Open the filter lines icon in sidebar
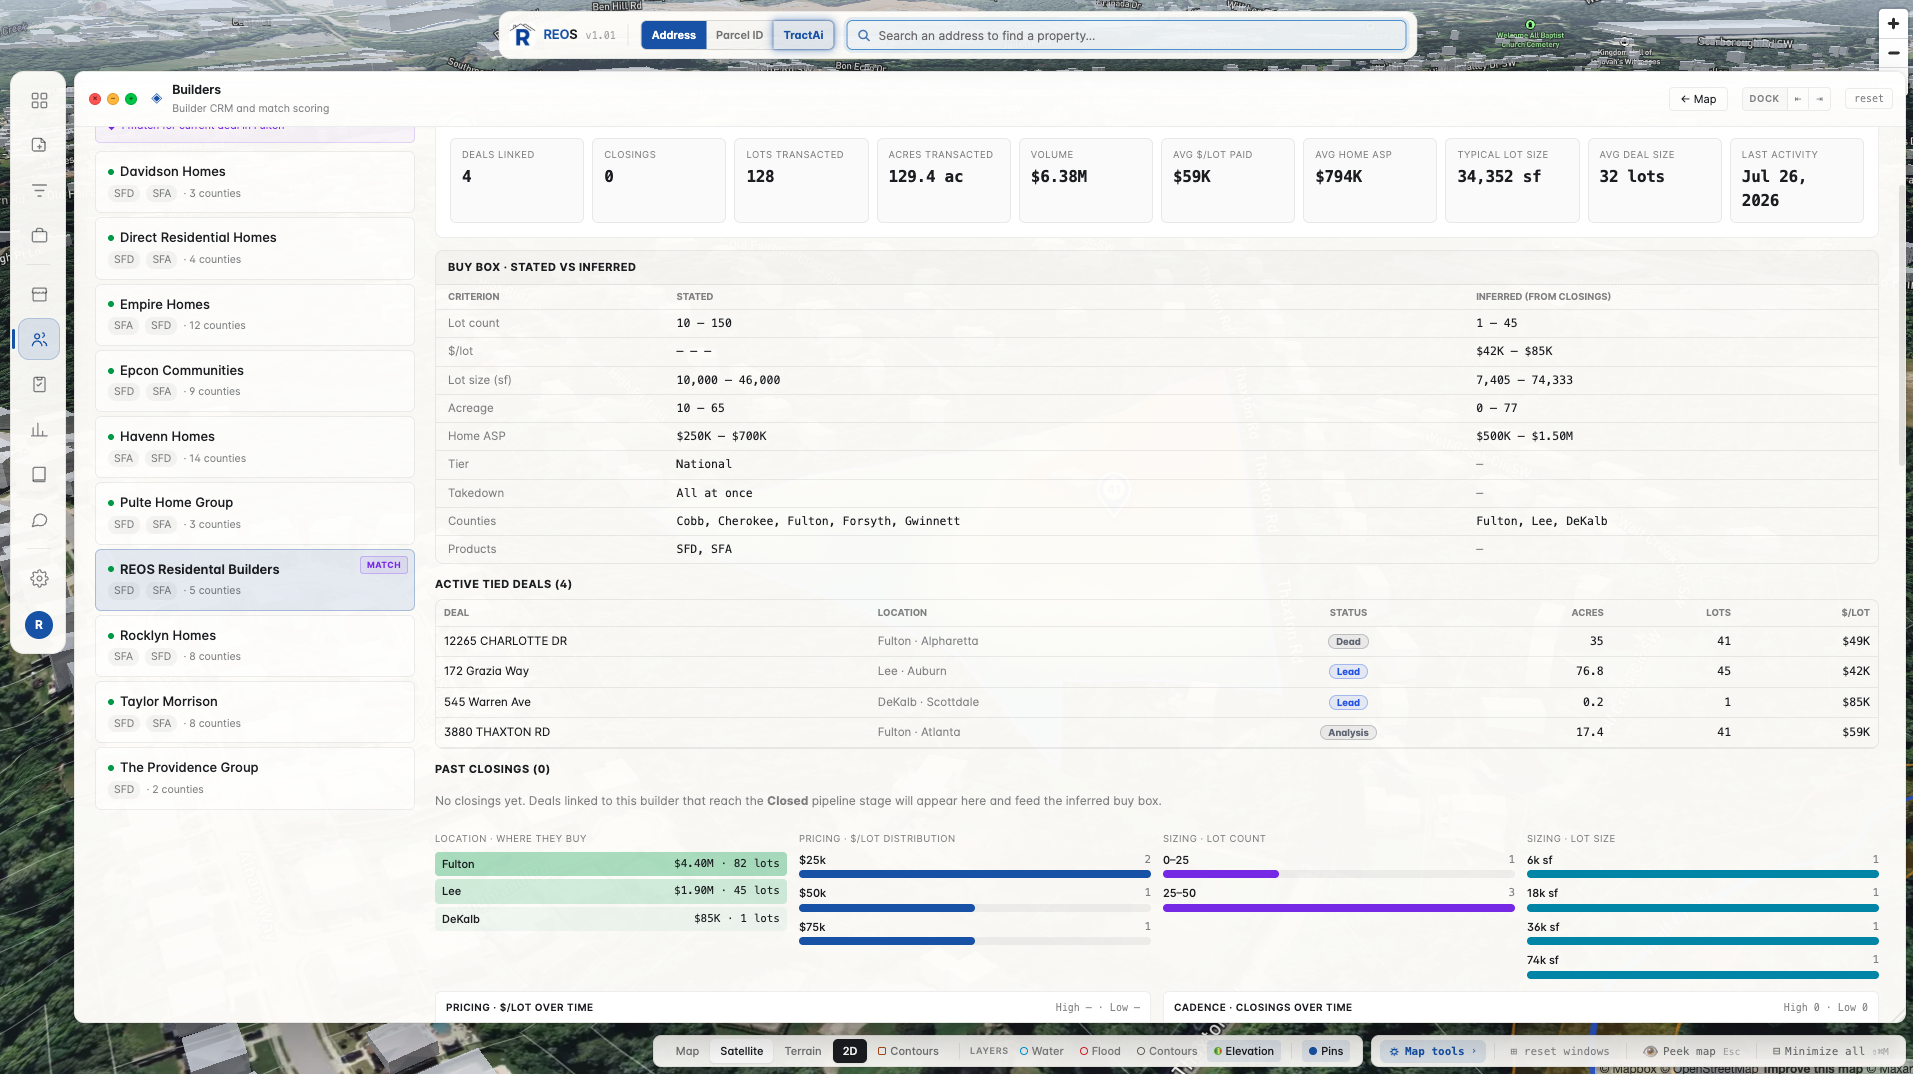Image resolution: width=1913 pixels, height=1074 pixels. (x=39, y=190)
